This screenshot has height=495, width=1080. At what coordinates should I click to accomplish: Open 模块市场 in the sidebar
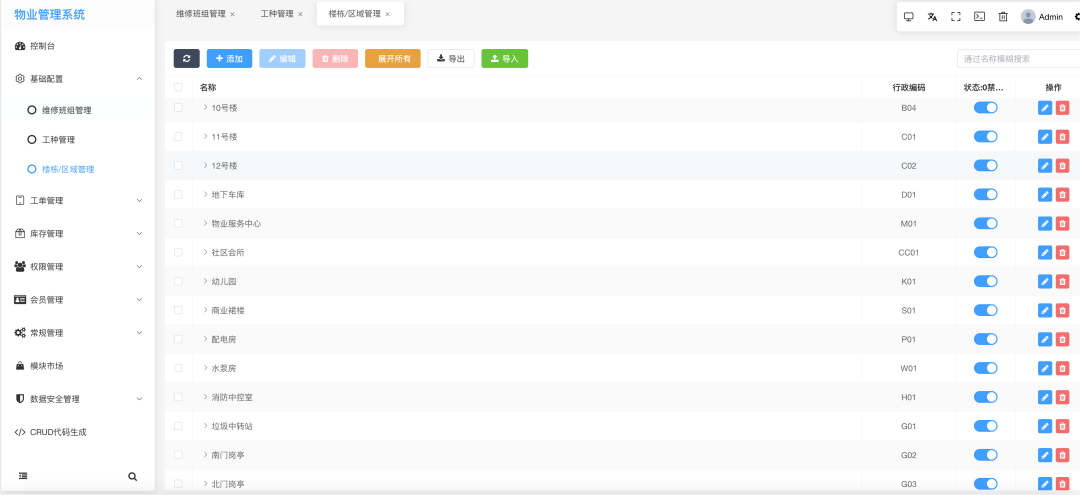tap(78, 366)
